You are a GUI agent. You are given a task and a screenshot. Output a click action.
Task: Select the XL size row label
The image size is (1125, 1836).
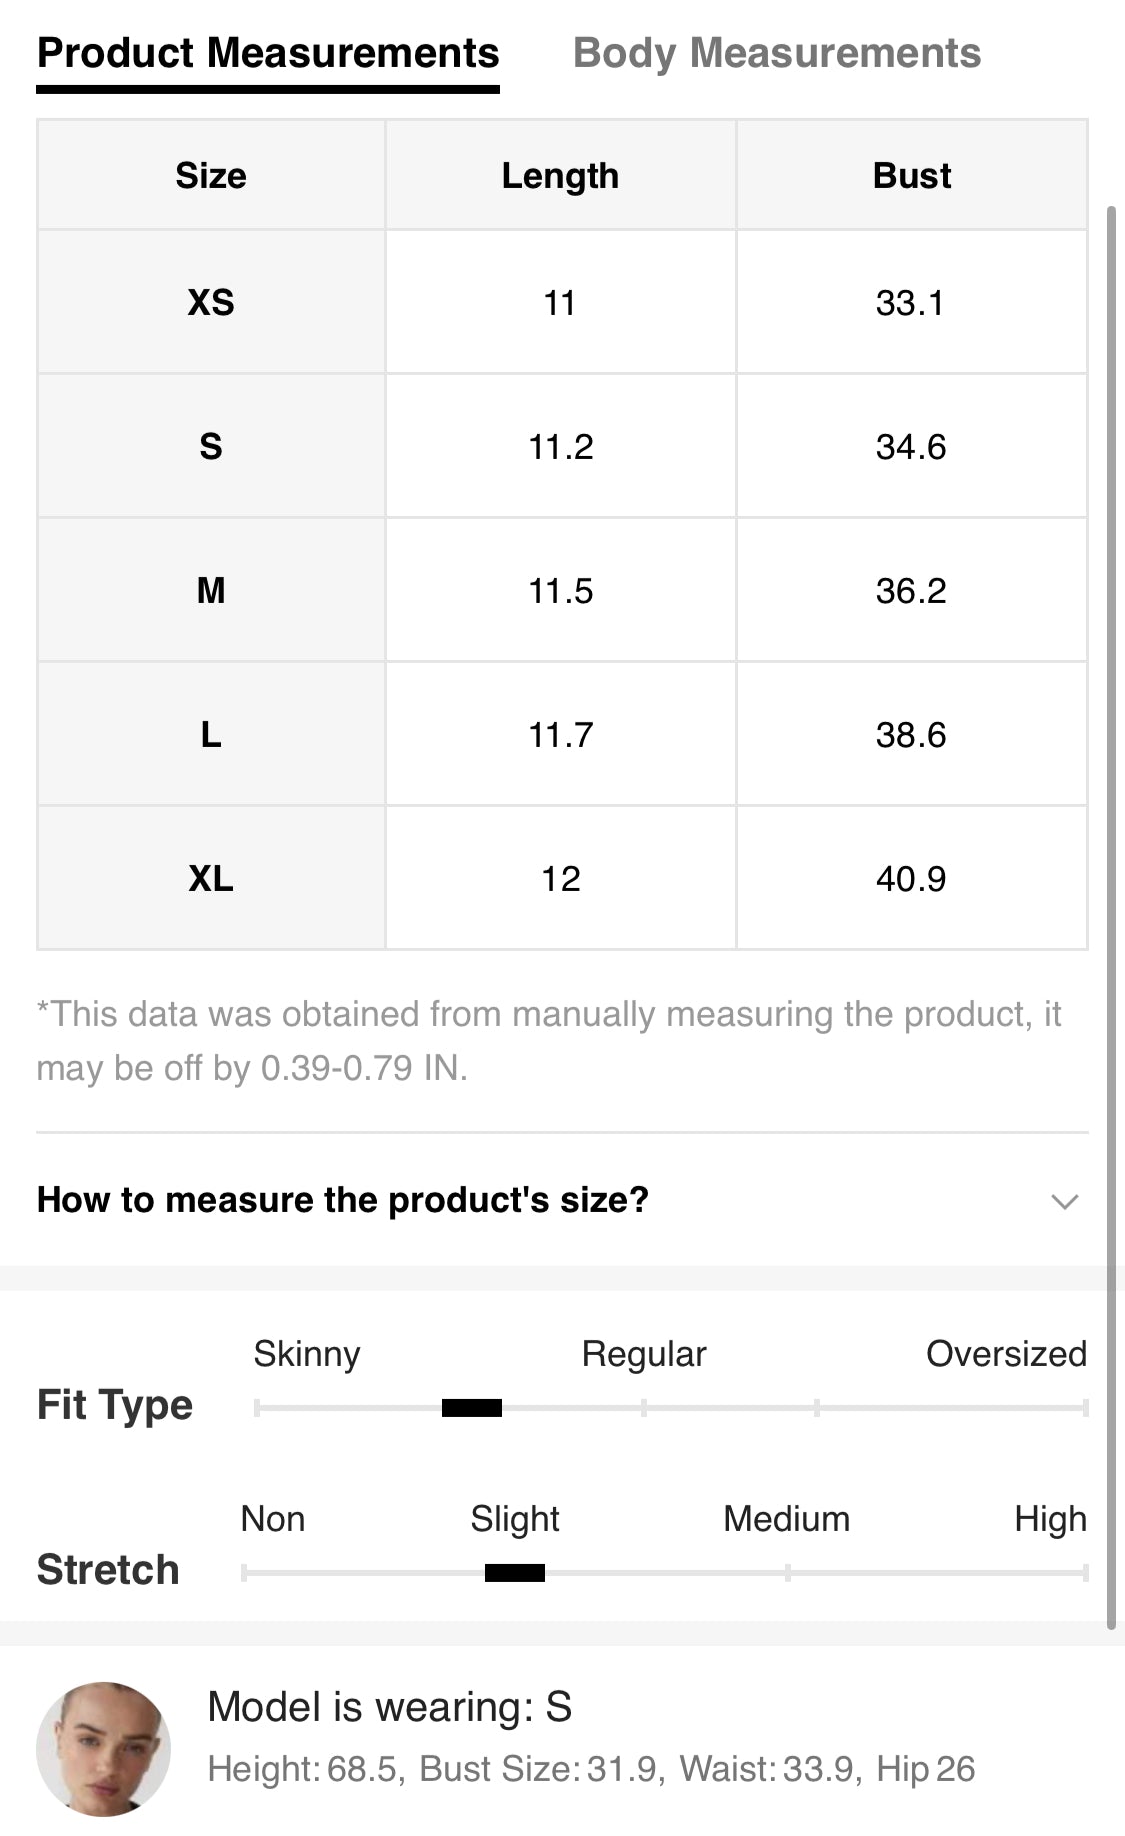211,878
